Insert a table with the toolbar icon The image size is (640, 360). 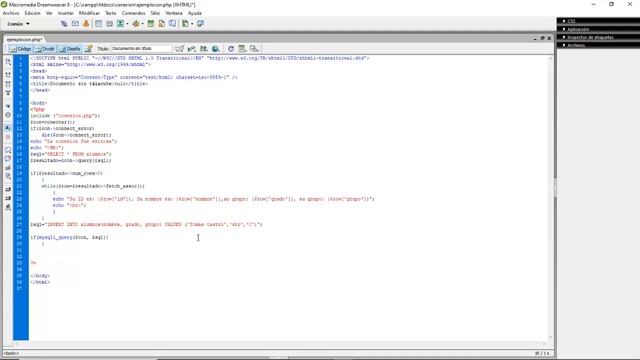(x=98, y=24)
